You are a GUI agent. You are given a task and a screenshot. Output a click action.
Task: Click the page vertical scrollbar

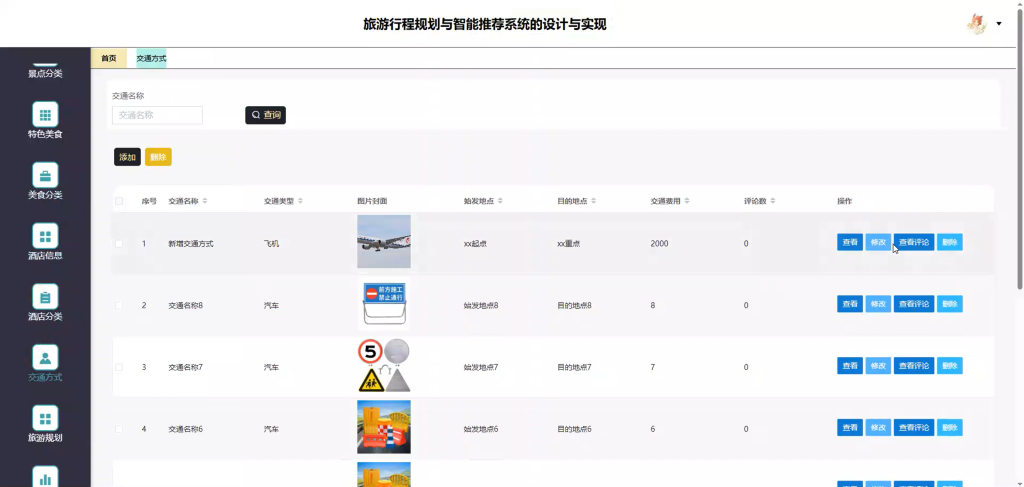[1020, 147]
